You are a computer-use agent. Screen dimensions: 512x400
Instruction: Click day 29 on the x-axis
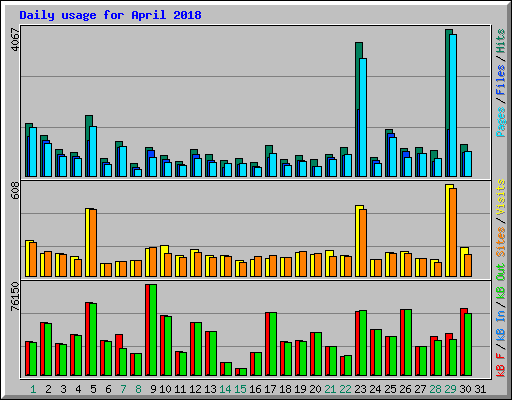(450, 389)
